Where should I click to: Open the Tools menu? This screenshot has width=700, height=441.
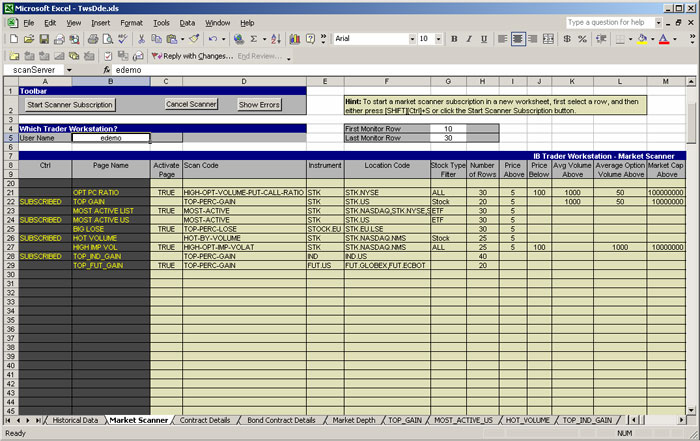click(161, 23)
